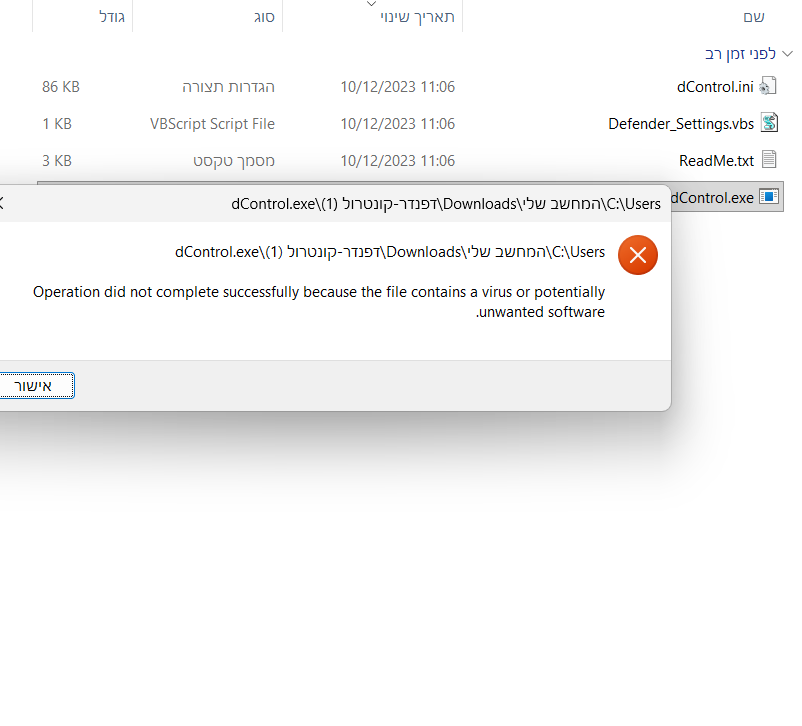Image resolution: width=802 pixels, height=726 pixels.
Task: Click the red error X icon in the dialog
Action: pyautogui.click(x=637, y=255)
